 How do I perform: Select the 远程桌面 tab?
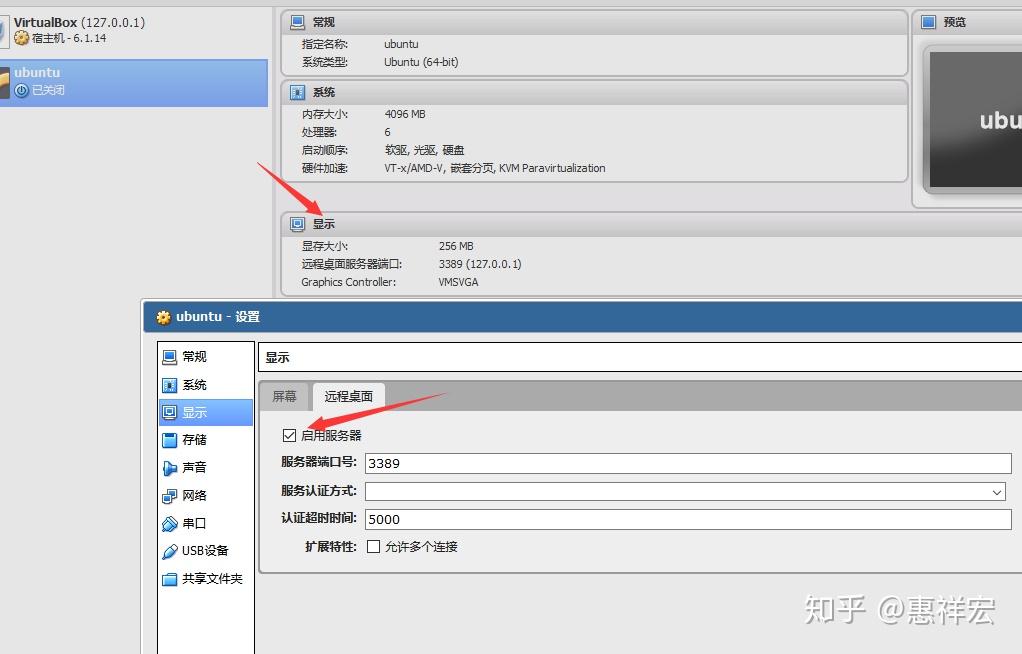(348, 396)
